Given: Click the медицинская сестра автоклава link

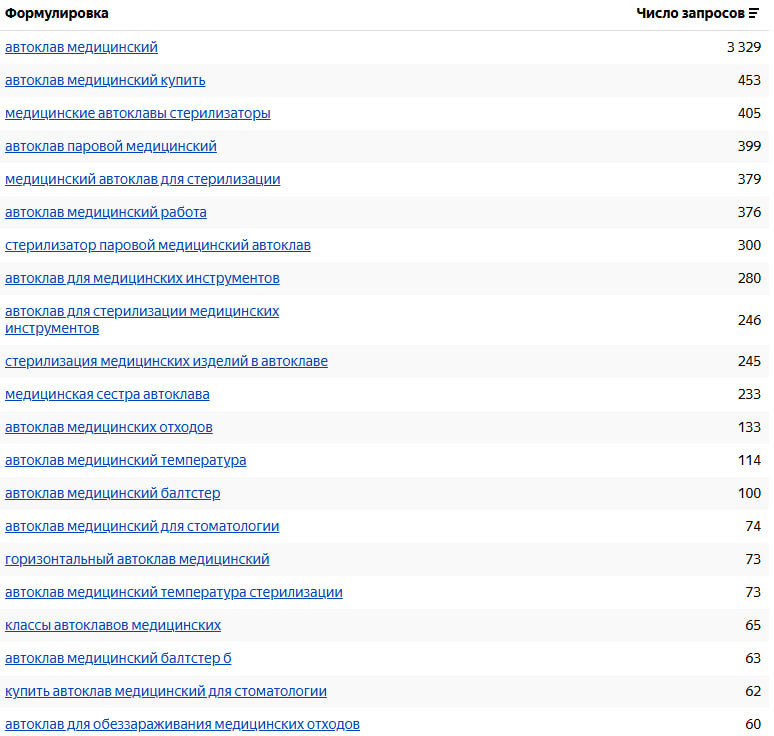Looking at the screenshot, I should 107,394.
